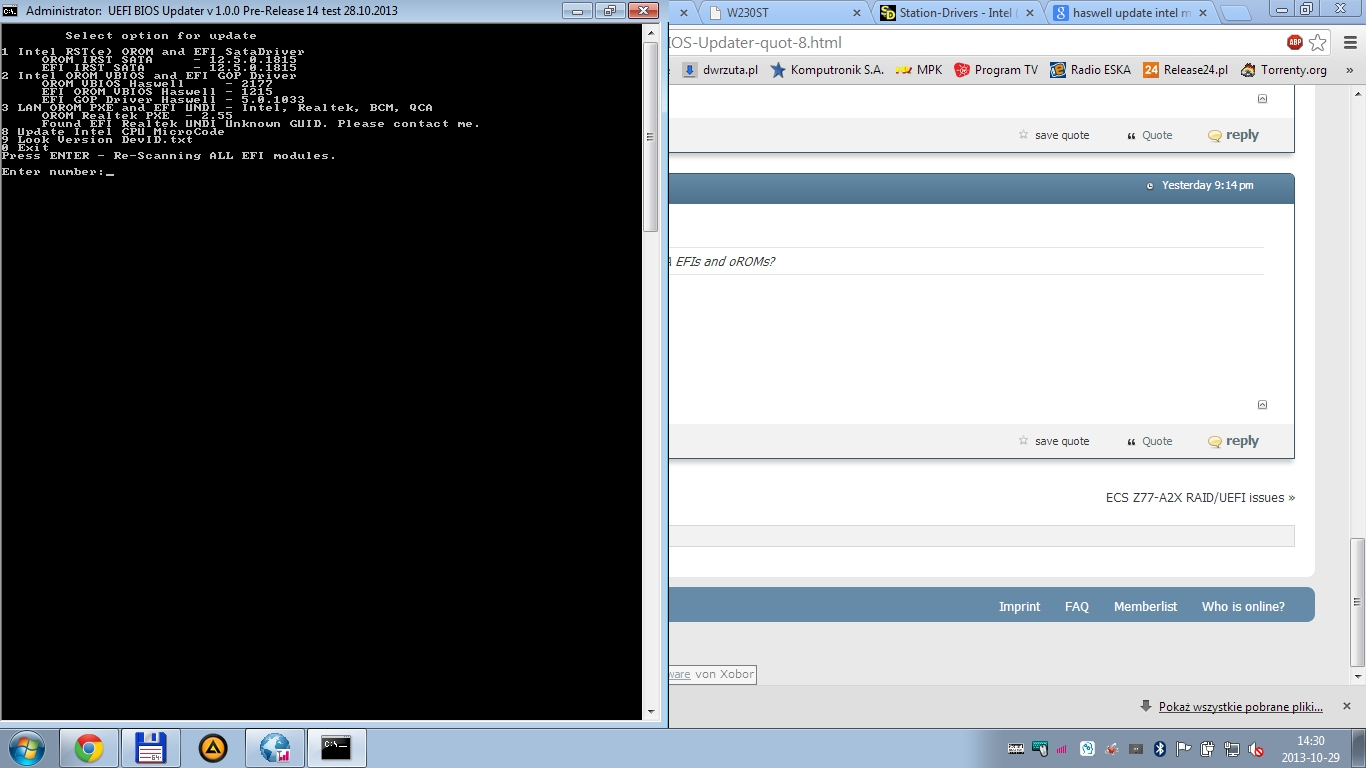Viewport: 1366px width, 768px height.
Task: Switch to the command prompt taskbar button
Action: click(x=337, y=748)
